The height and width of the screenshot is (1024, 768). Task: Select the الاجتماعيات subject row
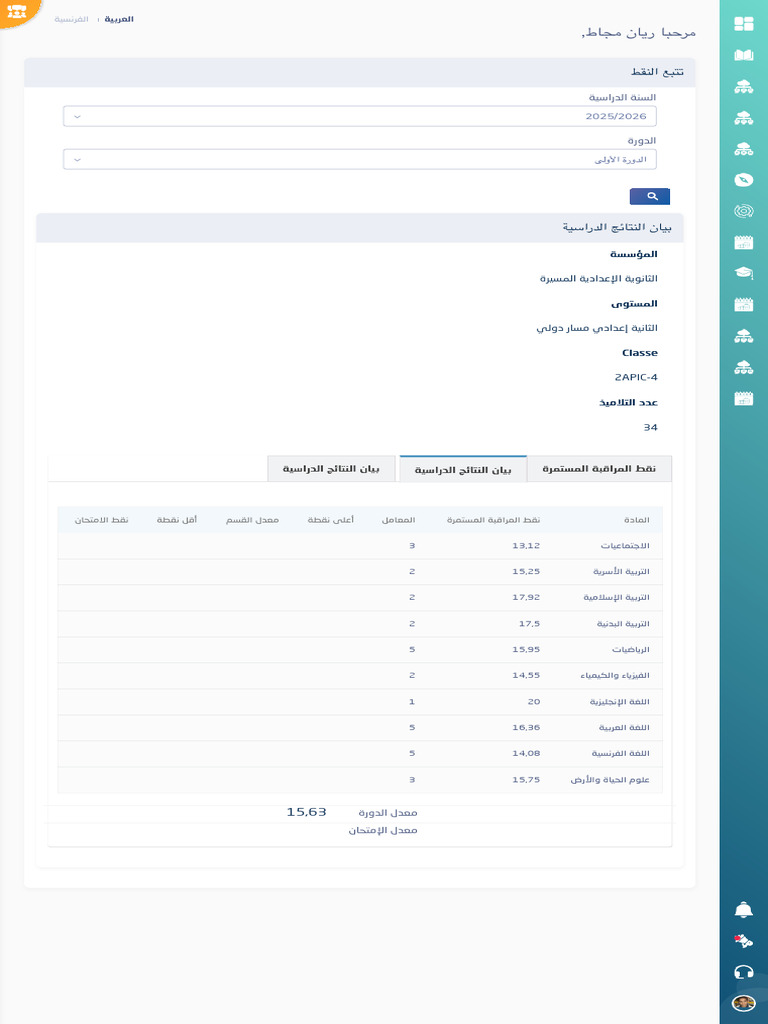(x=360, y=546)
